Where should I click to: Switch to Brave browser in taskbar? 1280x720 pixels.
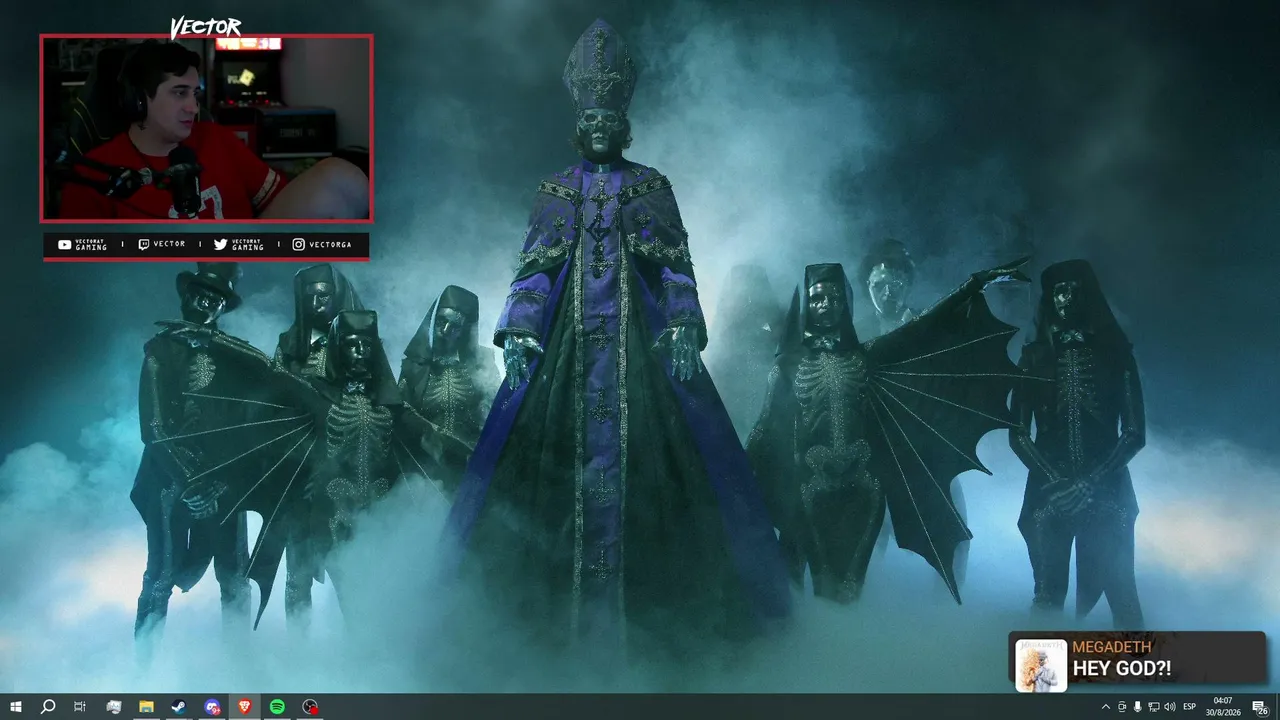pos(245,707)
